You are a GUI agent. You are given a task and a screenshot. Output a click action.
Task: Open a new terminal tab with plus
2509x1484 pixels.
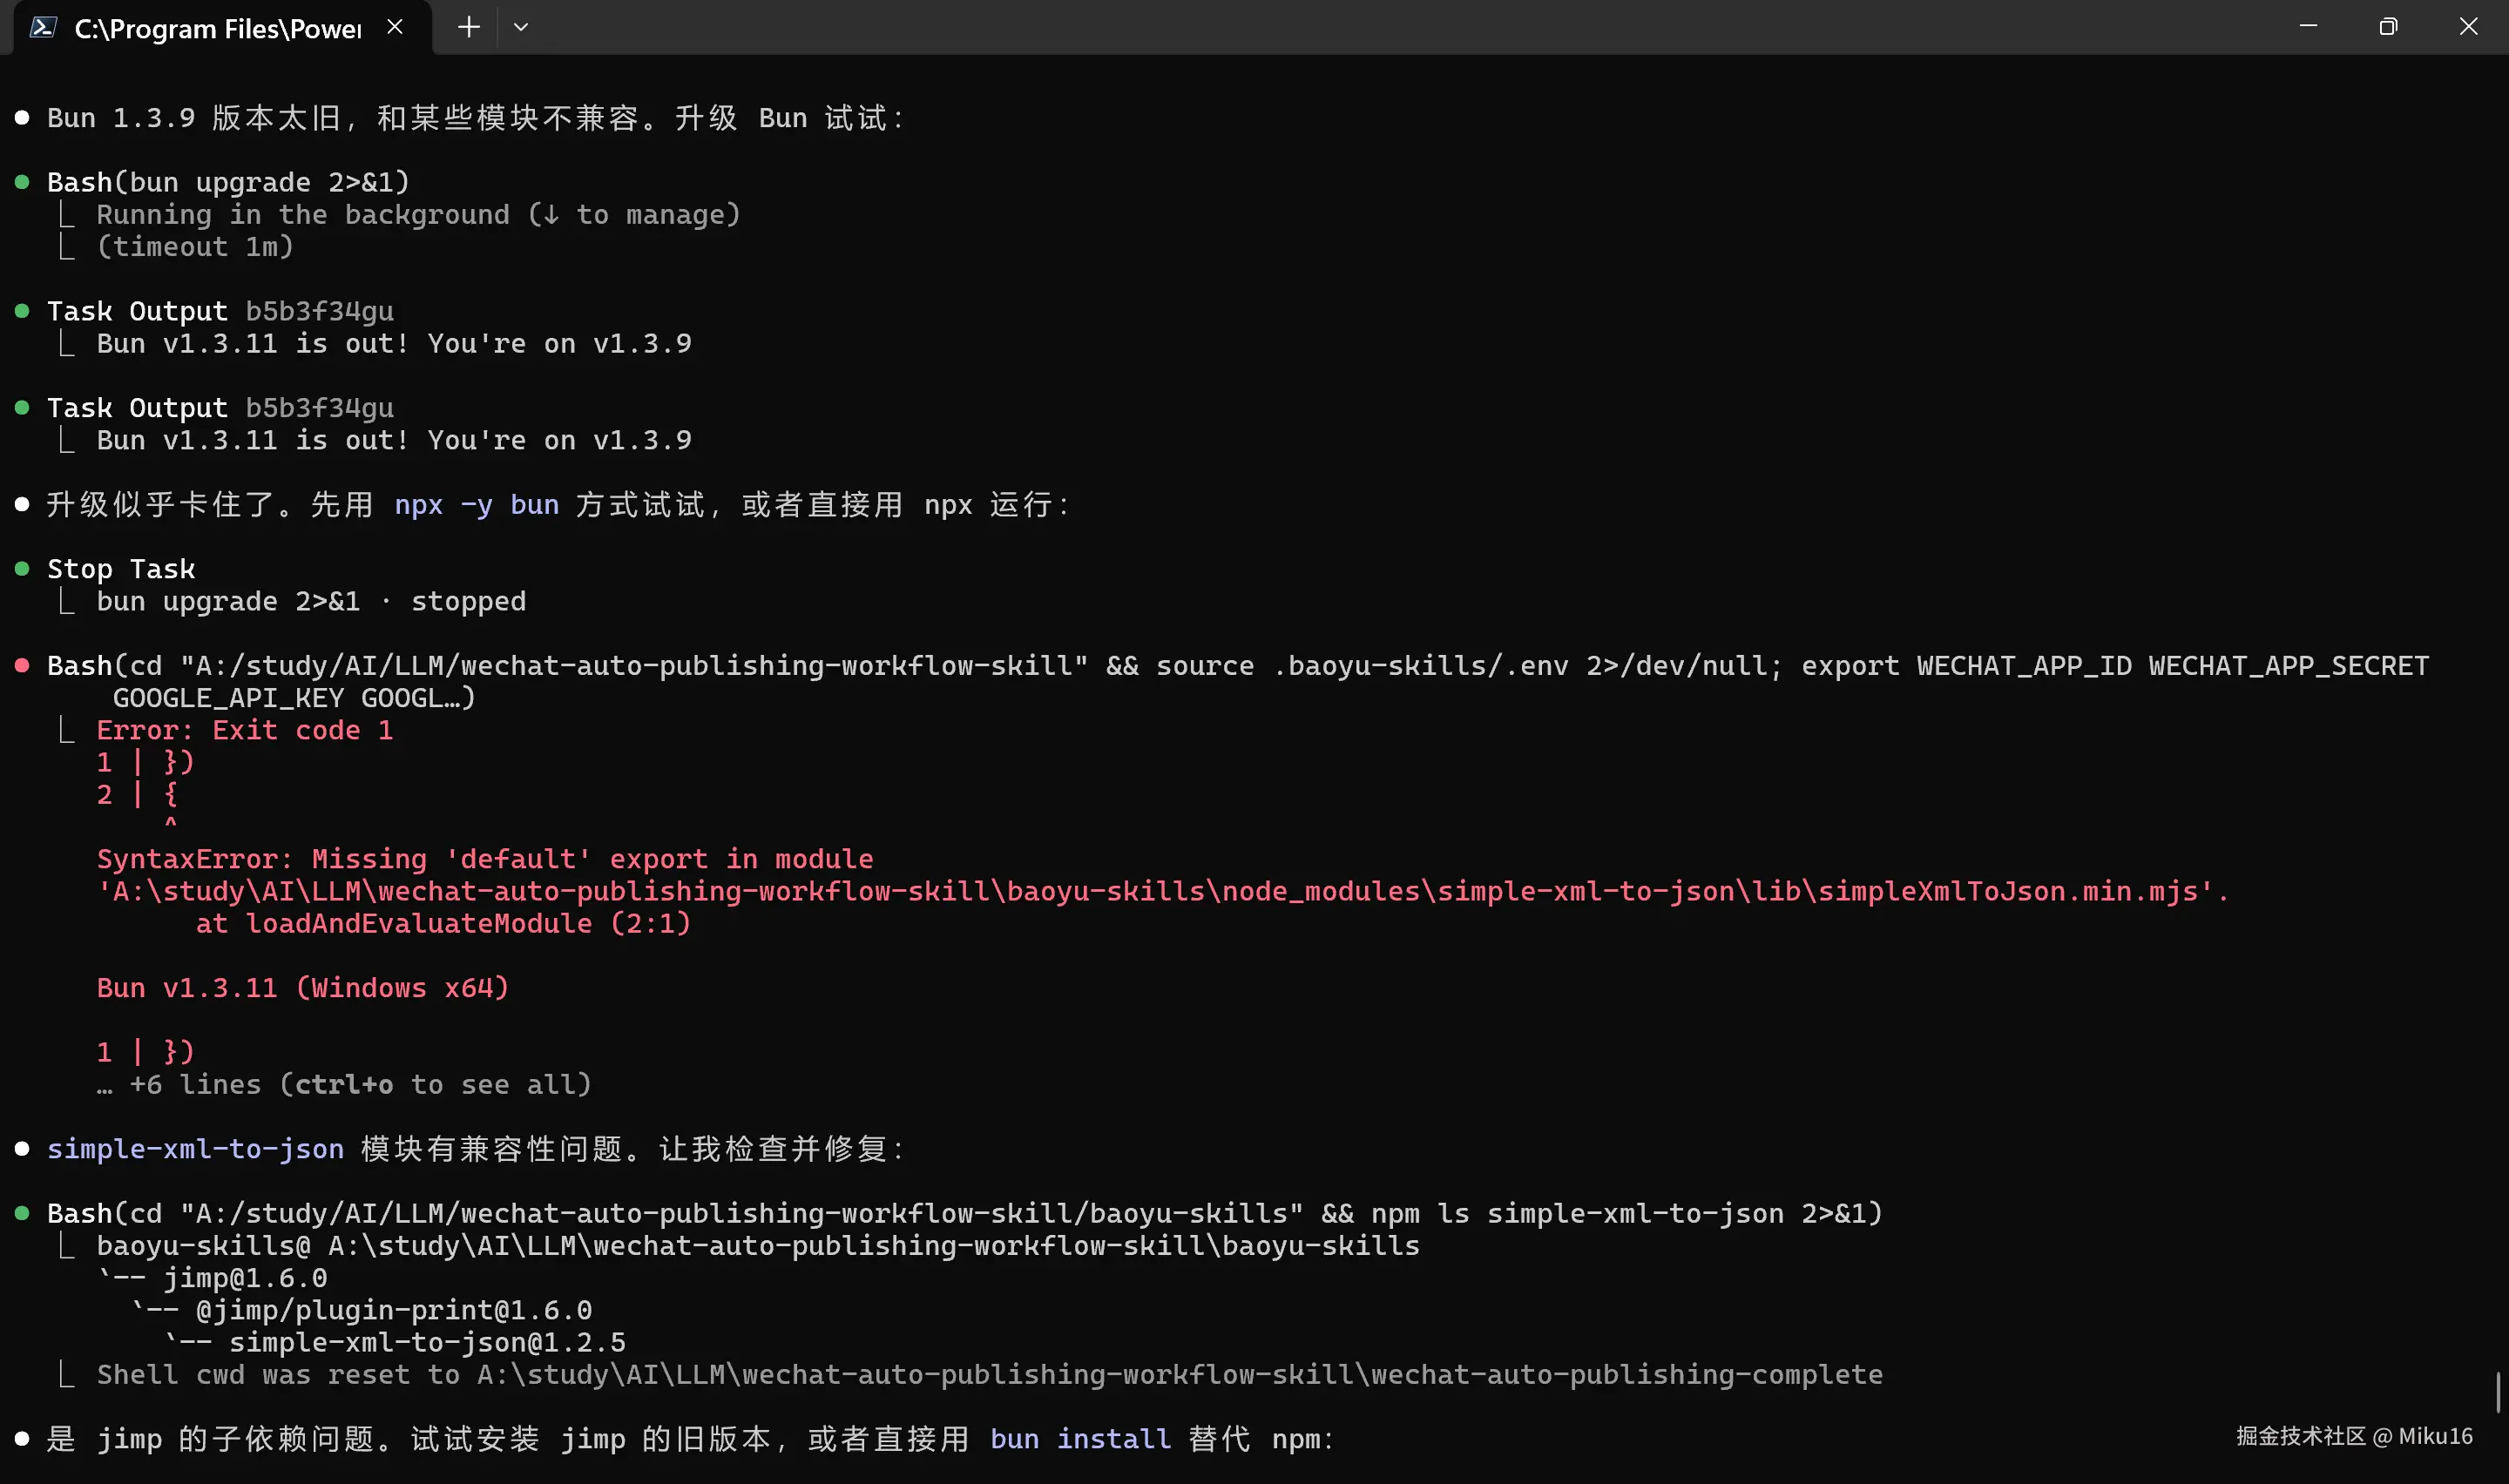click(x=468, y=27)
